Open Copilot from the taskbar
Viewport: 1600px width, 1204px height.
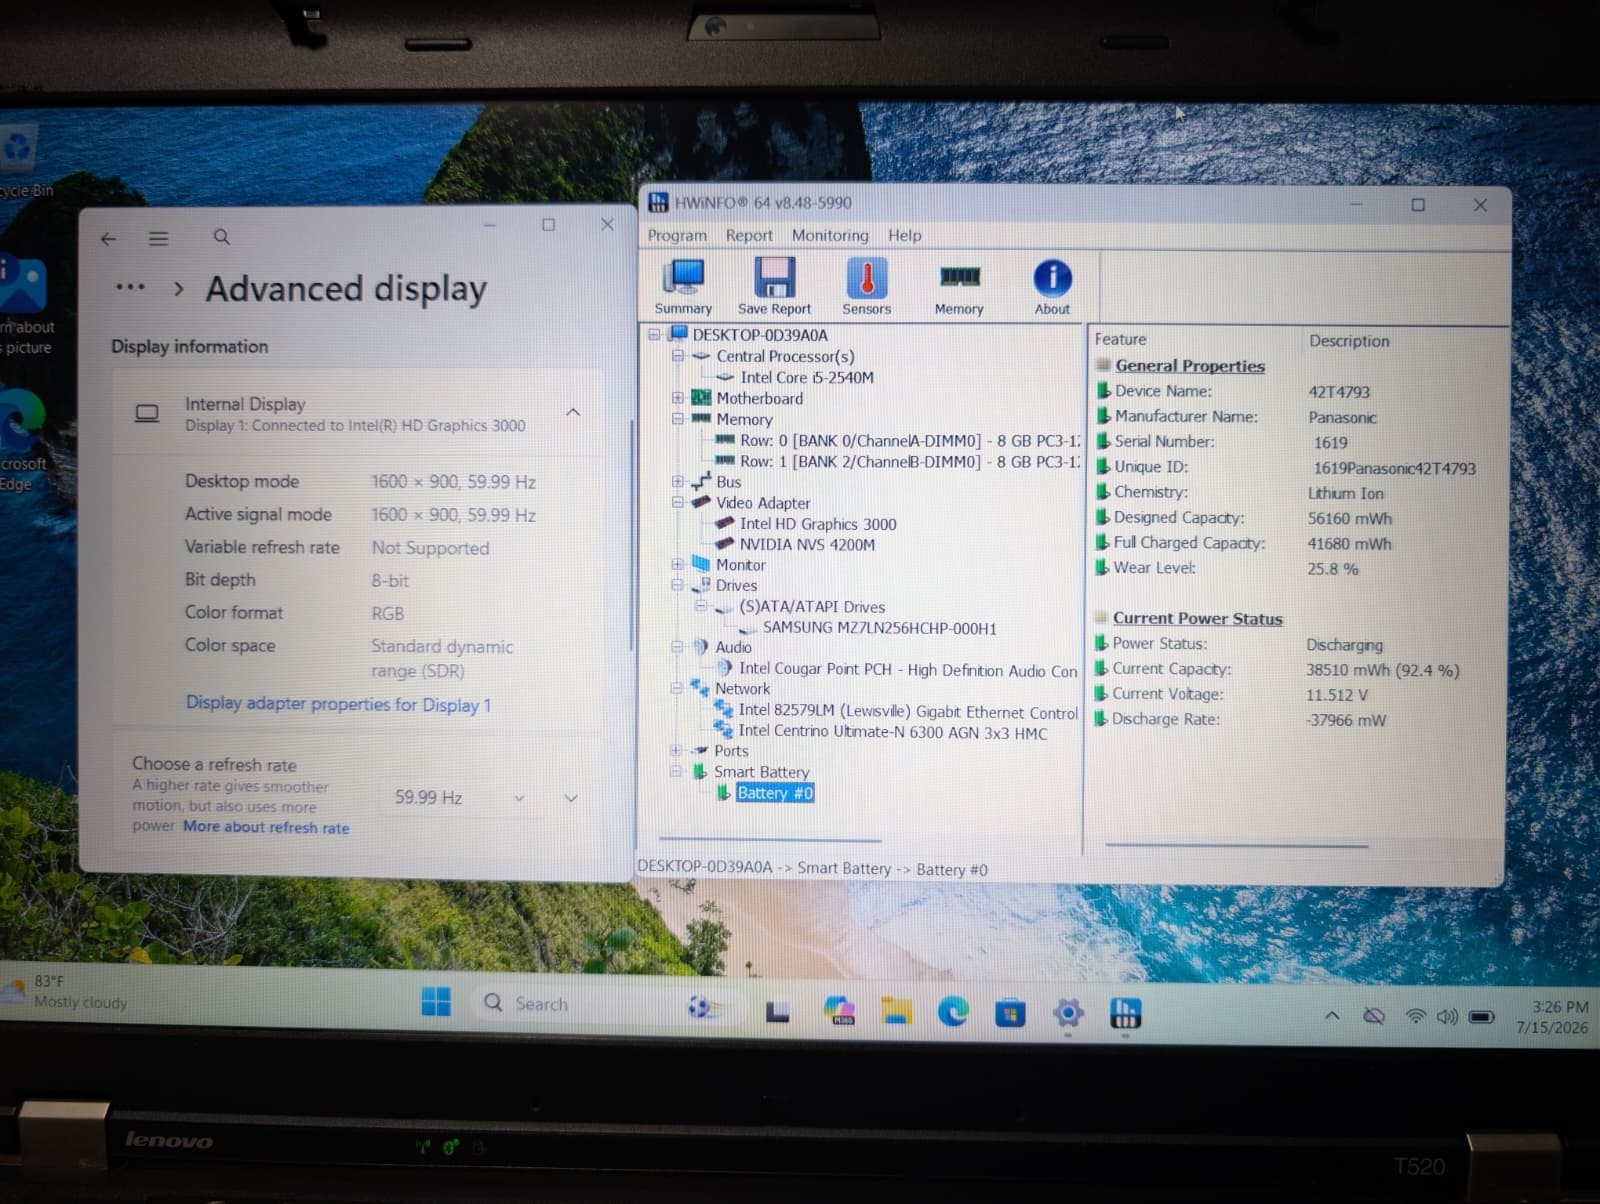[839, 1011]
